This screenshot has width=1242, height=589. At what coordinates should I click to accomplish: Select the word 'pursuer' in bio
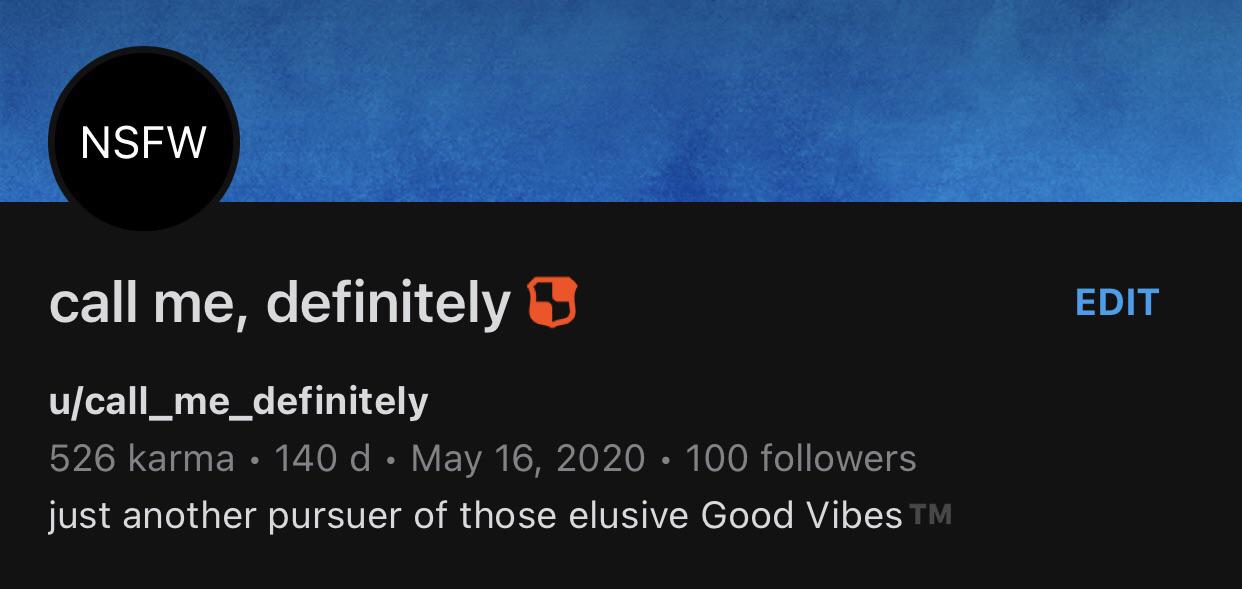[x=318, y=516]
